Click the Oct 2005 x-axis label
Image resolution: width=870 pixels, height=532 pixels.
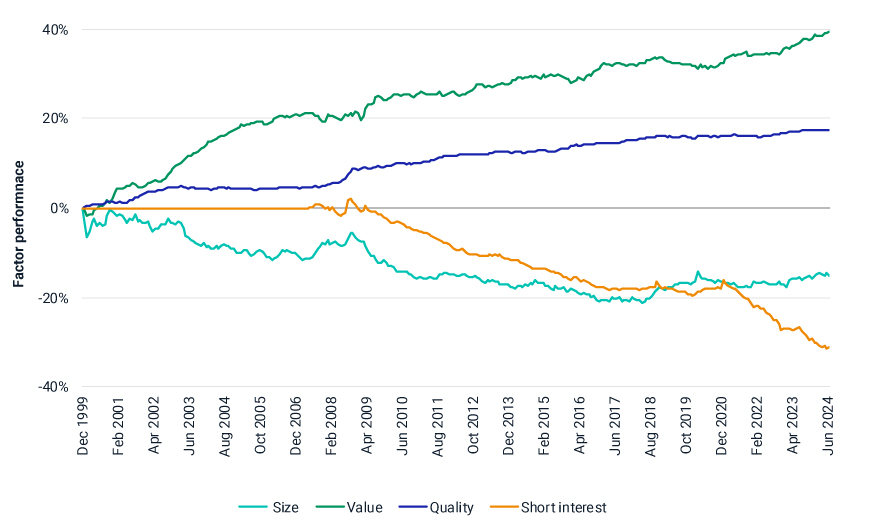click(260, 425)
